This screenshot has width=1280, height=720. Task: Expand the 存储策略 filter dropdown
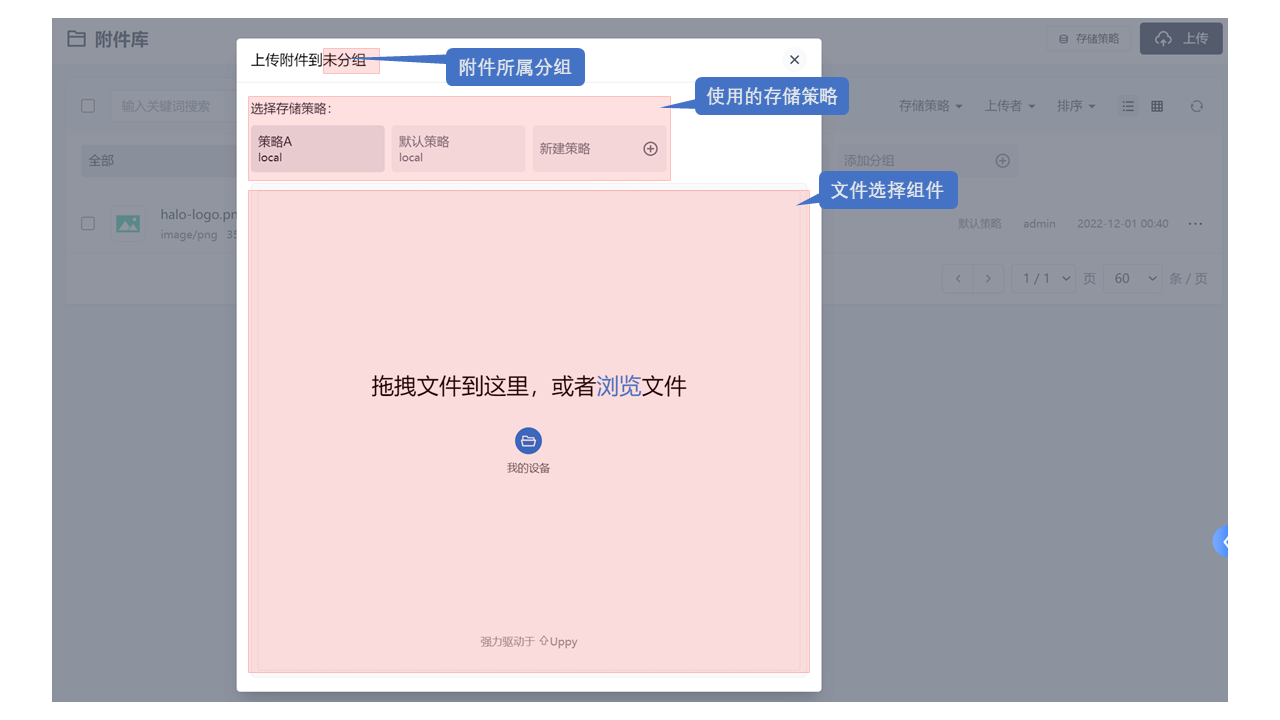pos(930,106)
